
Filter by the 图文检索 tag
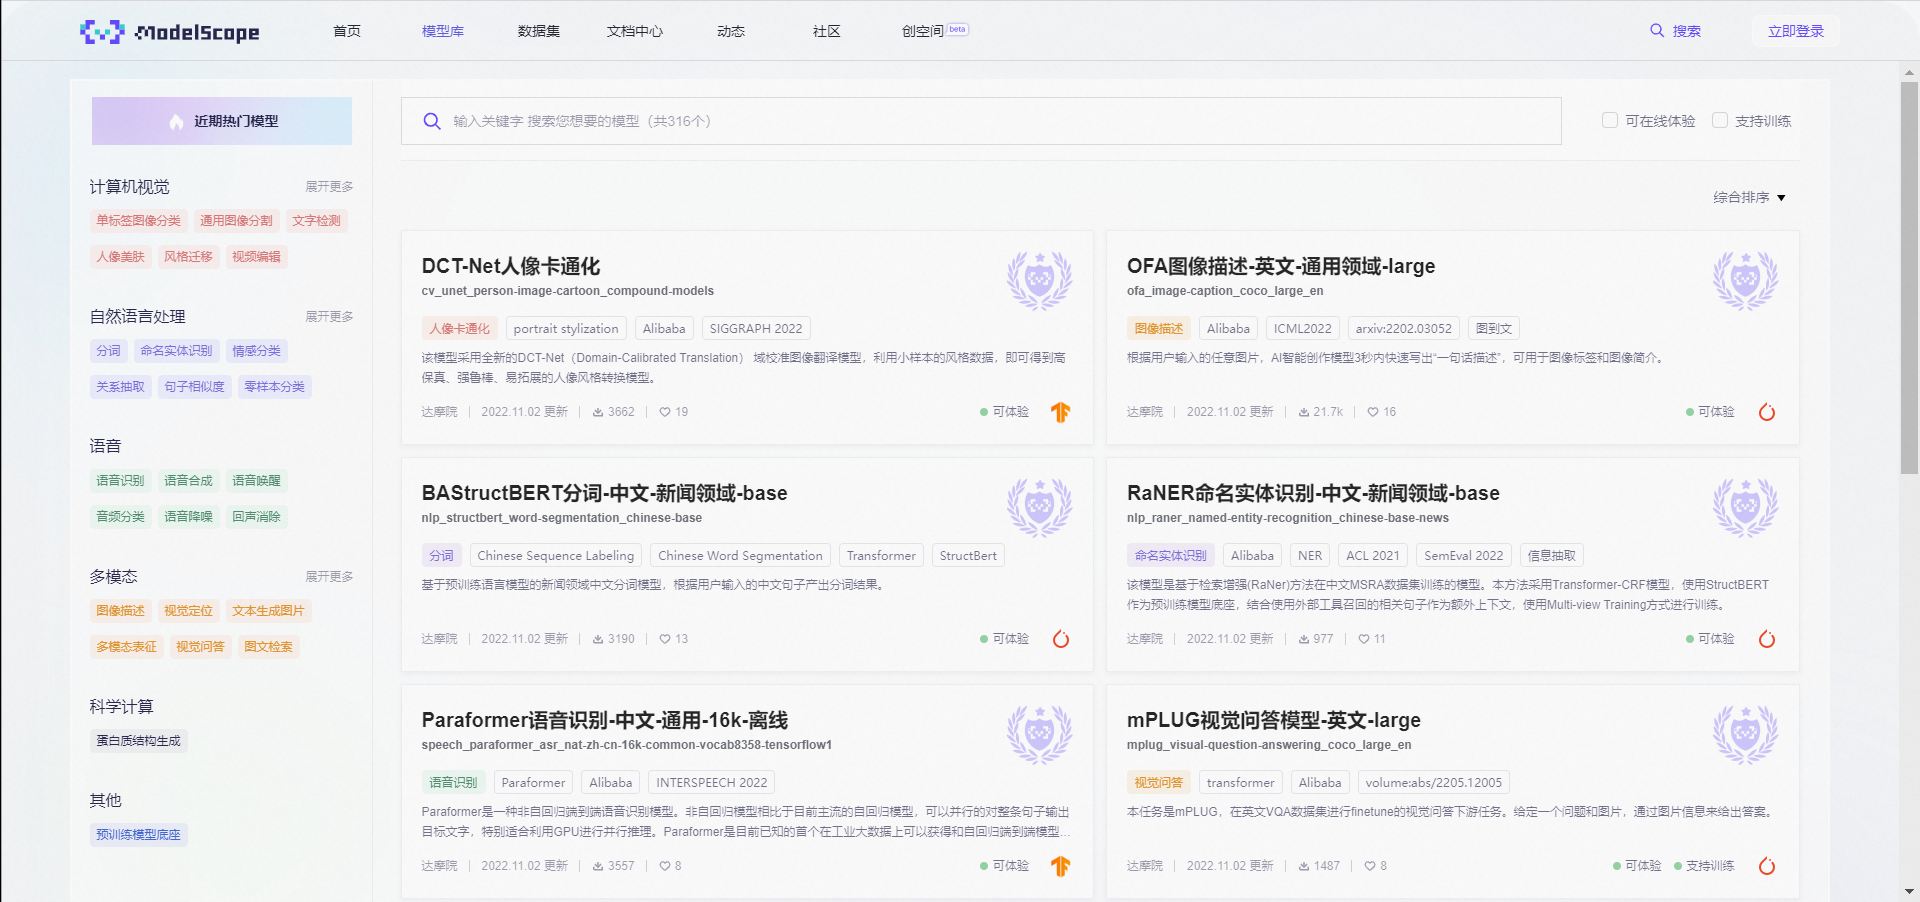[x=269, y=647]
